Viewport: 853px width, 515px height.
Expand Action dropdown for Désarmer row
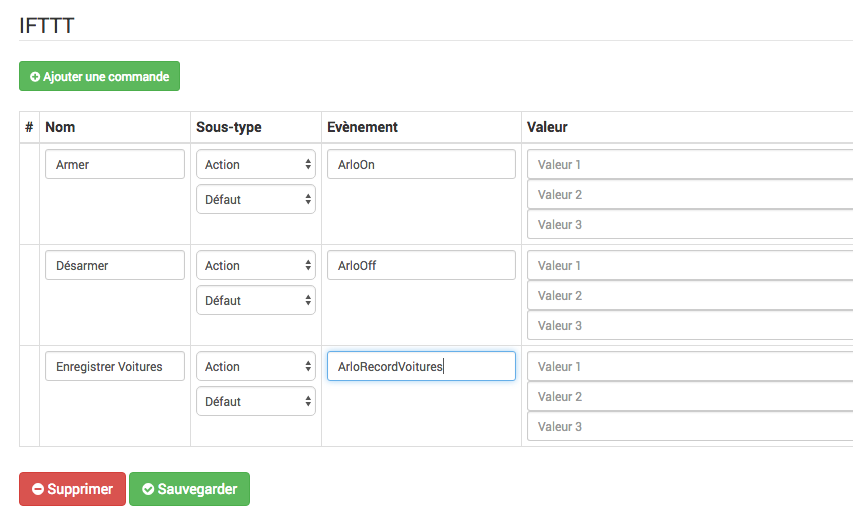point(256,265)
